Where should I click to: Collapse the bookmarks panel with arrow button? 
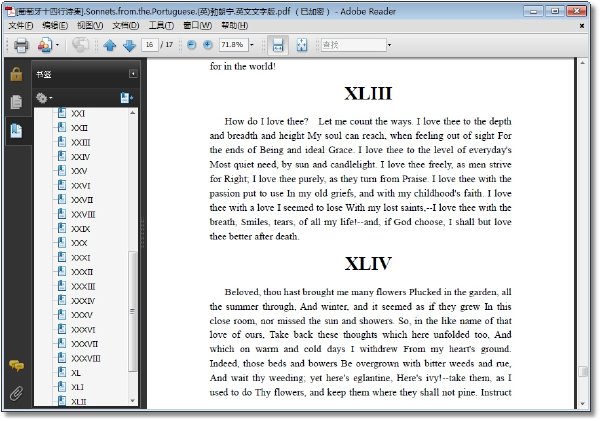[133, 73]
